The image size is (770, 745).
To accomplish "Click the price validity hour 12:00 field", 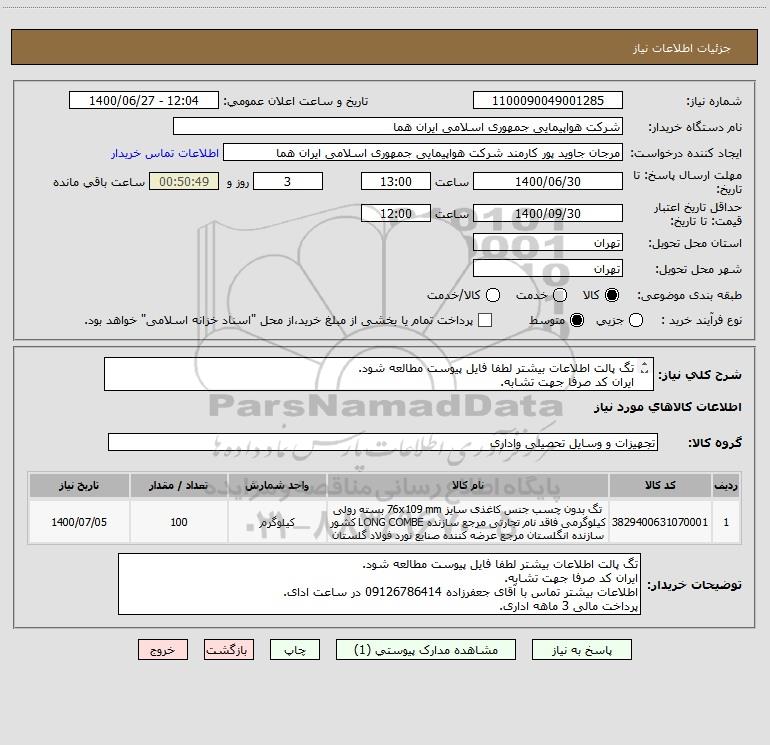I will pos(396,213).
